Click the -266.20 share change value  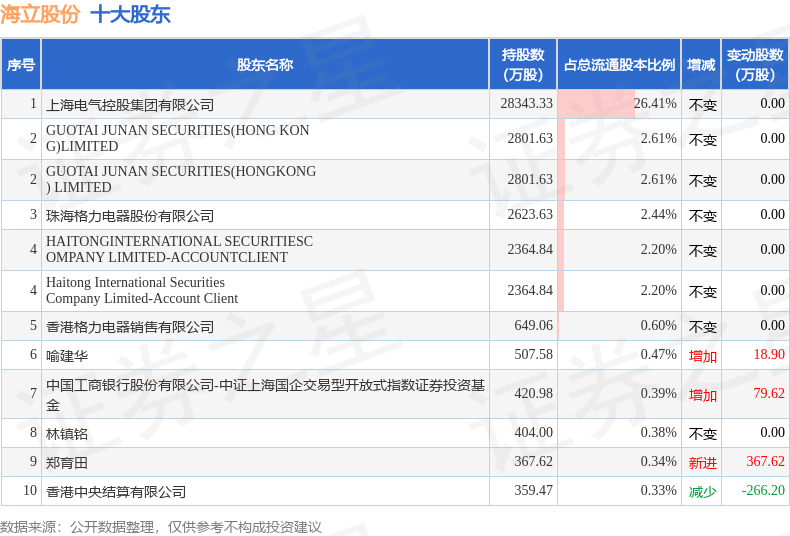763,490
